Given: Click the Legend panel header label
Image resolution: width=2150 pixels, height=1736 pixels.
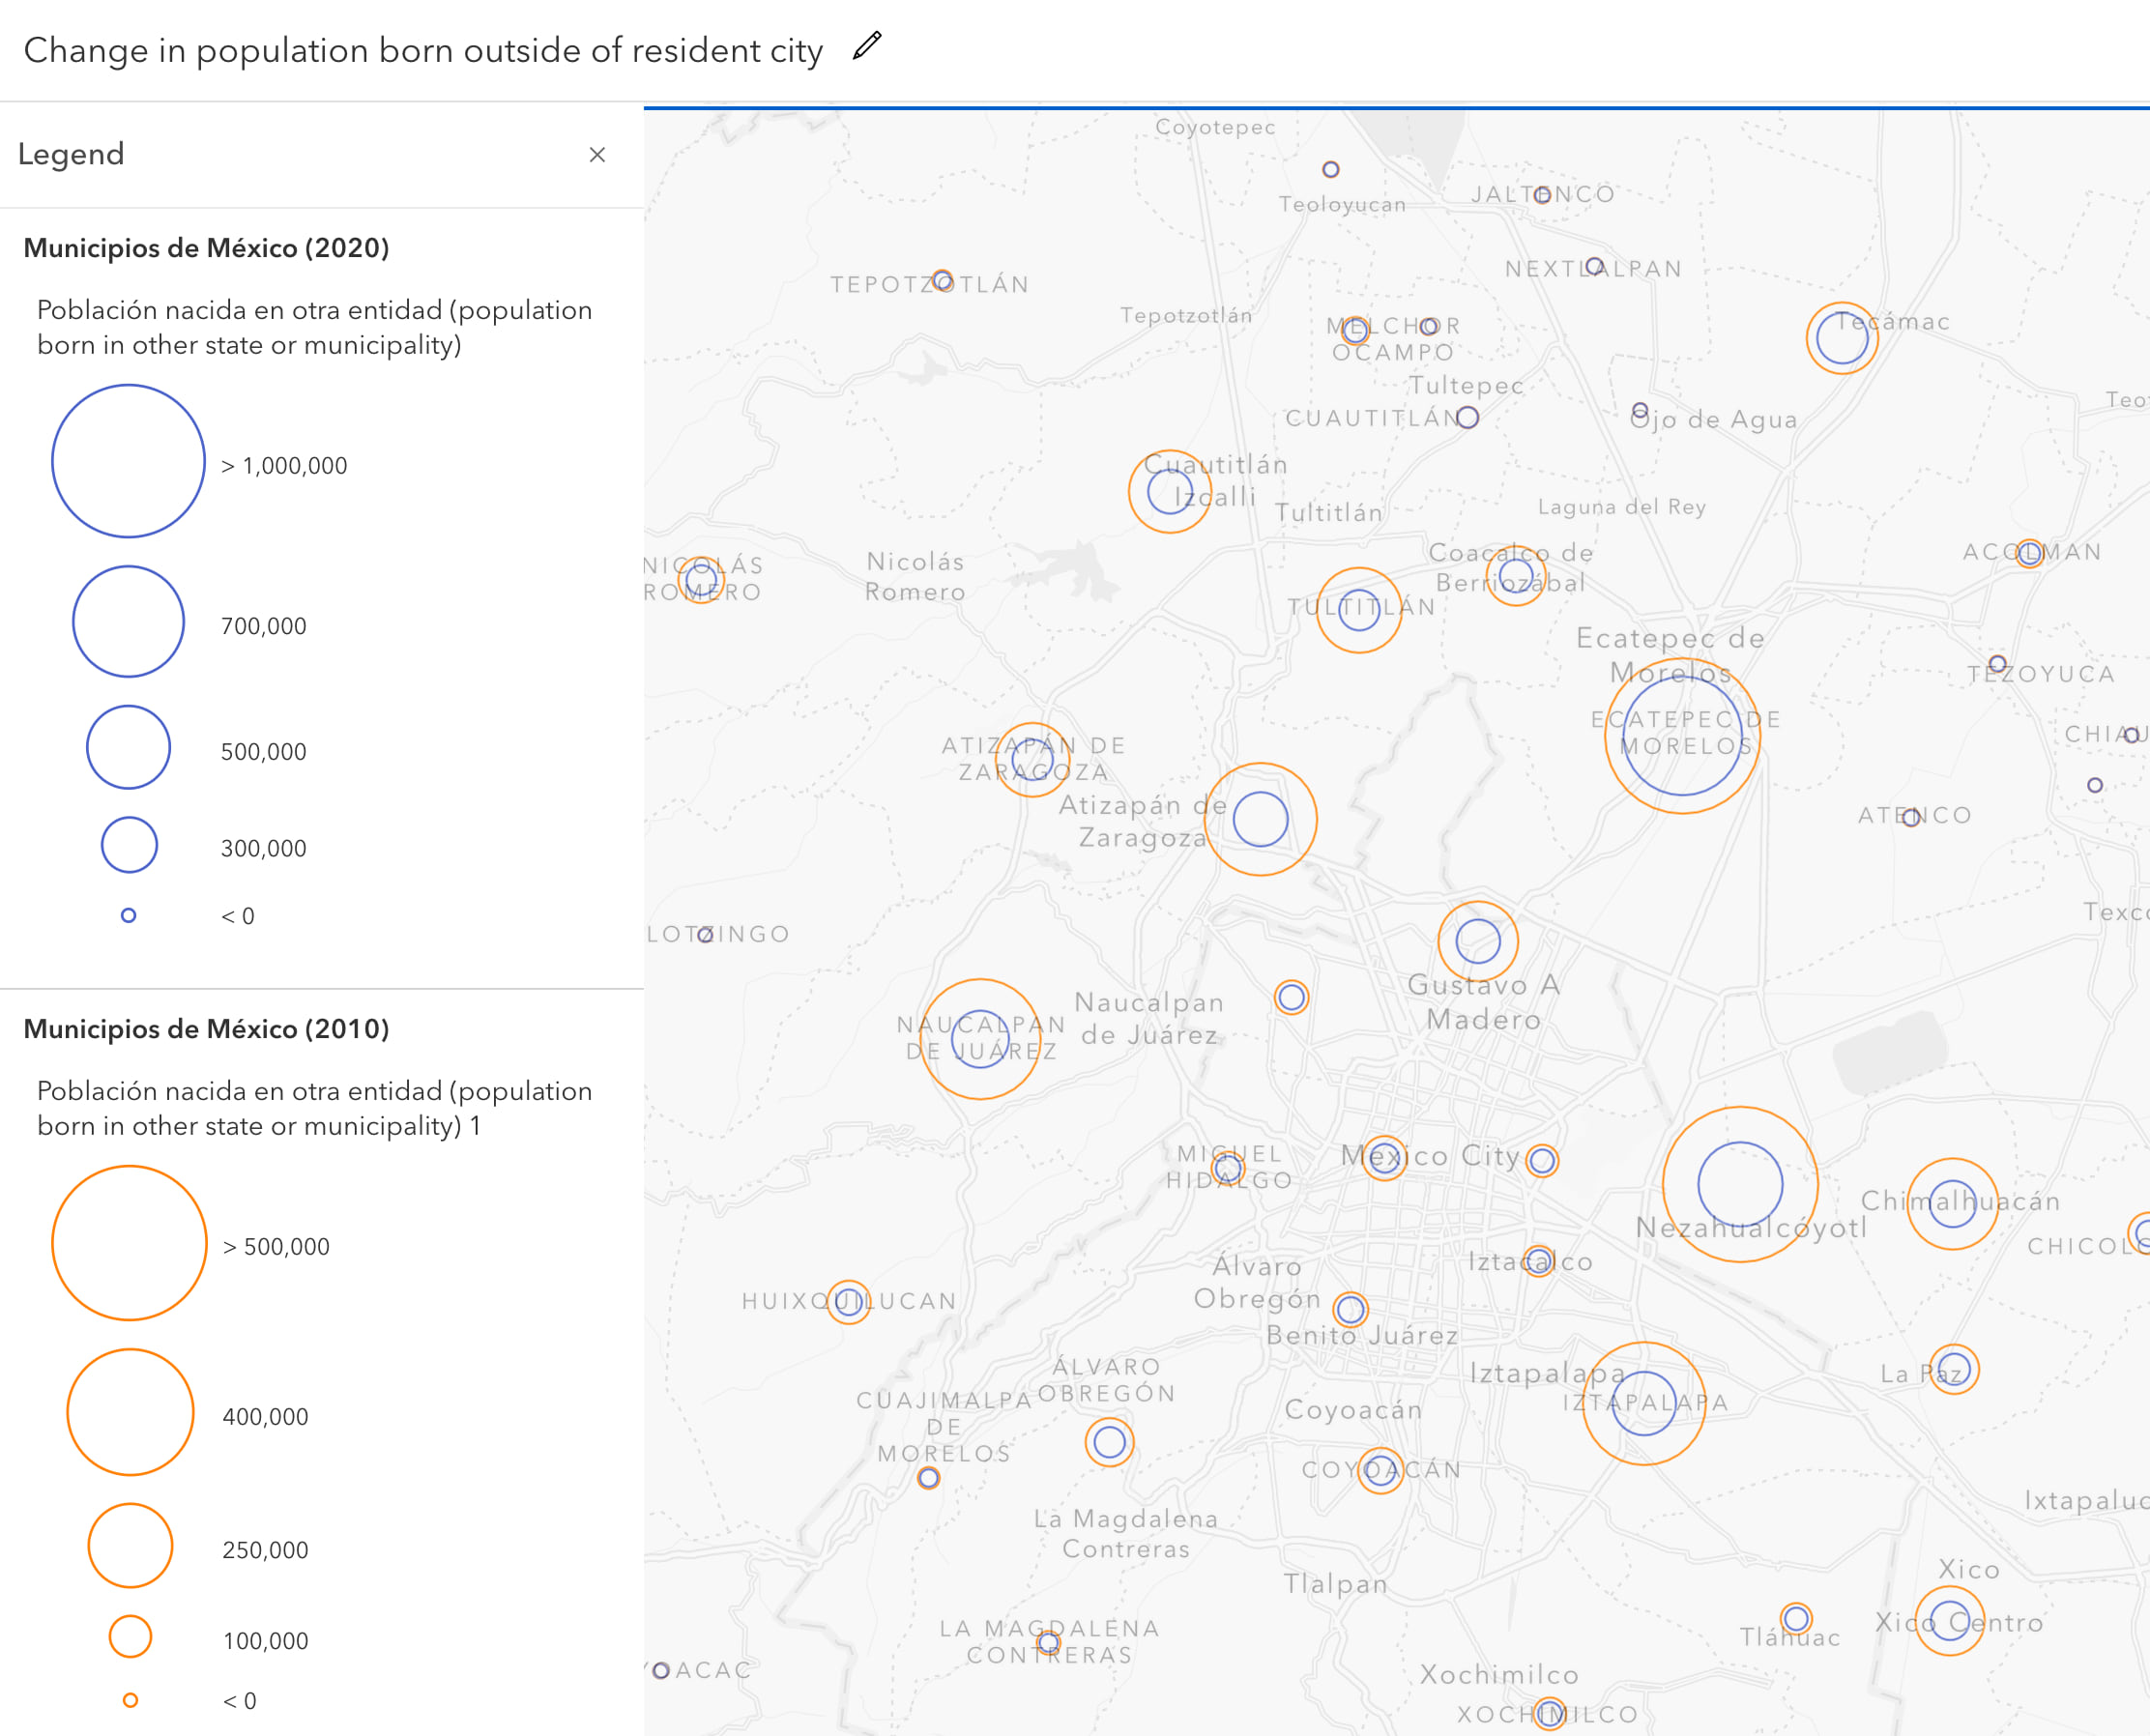Looking at the screenshot, I should [71, 154].
